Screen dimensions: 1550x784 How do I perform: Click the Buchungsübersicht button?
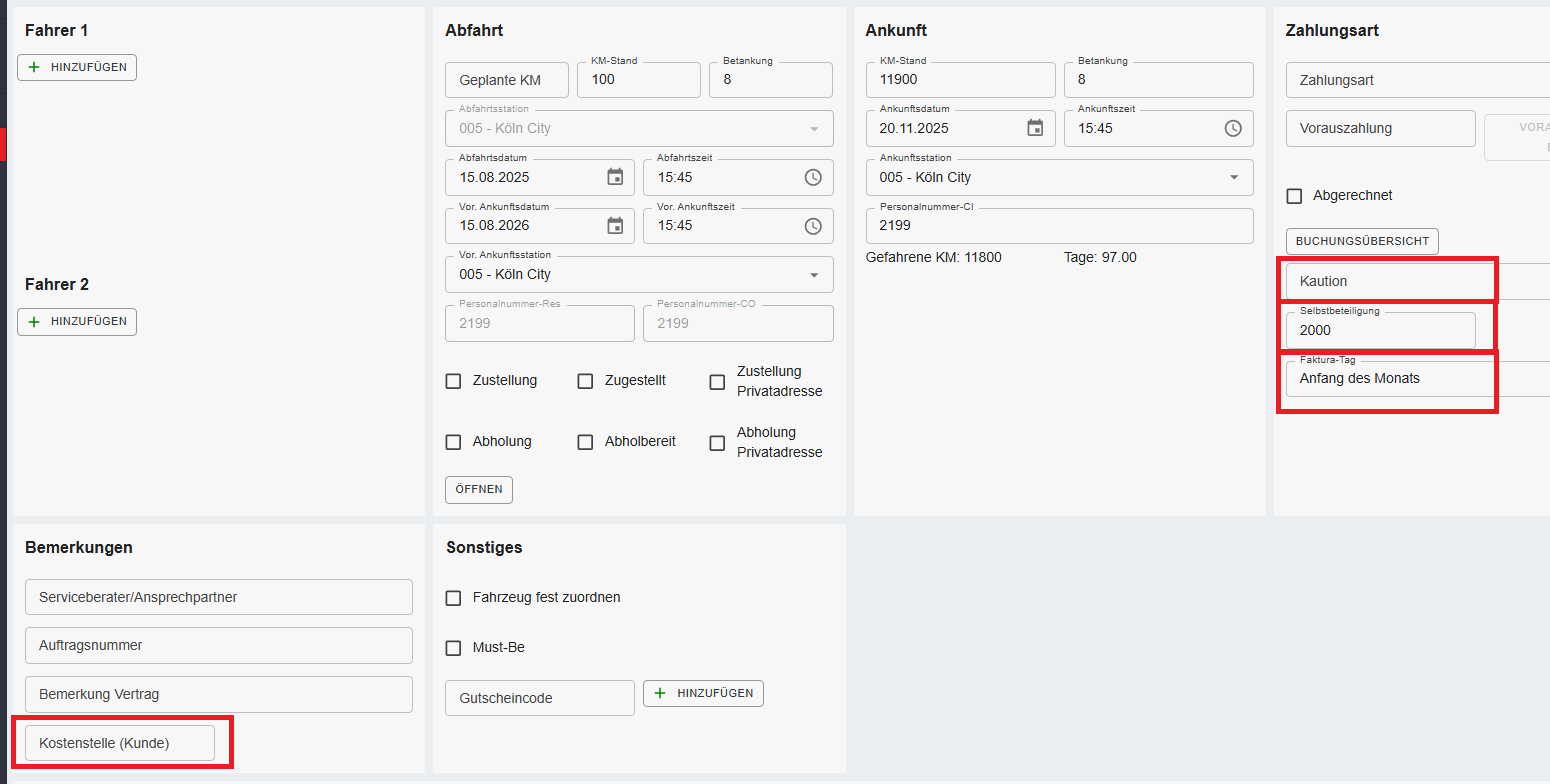[x=1362, y=241]
